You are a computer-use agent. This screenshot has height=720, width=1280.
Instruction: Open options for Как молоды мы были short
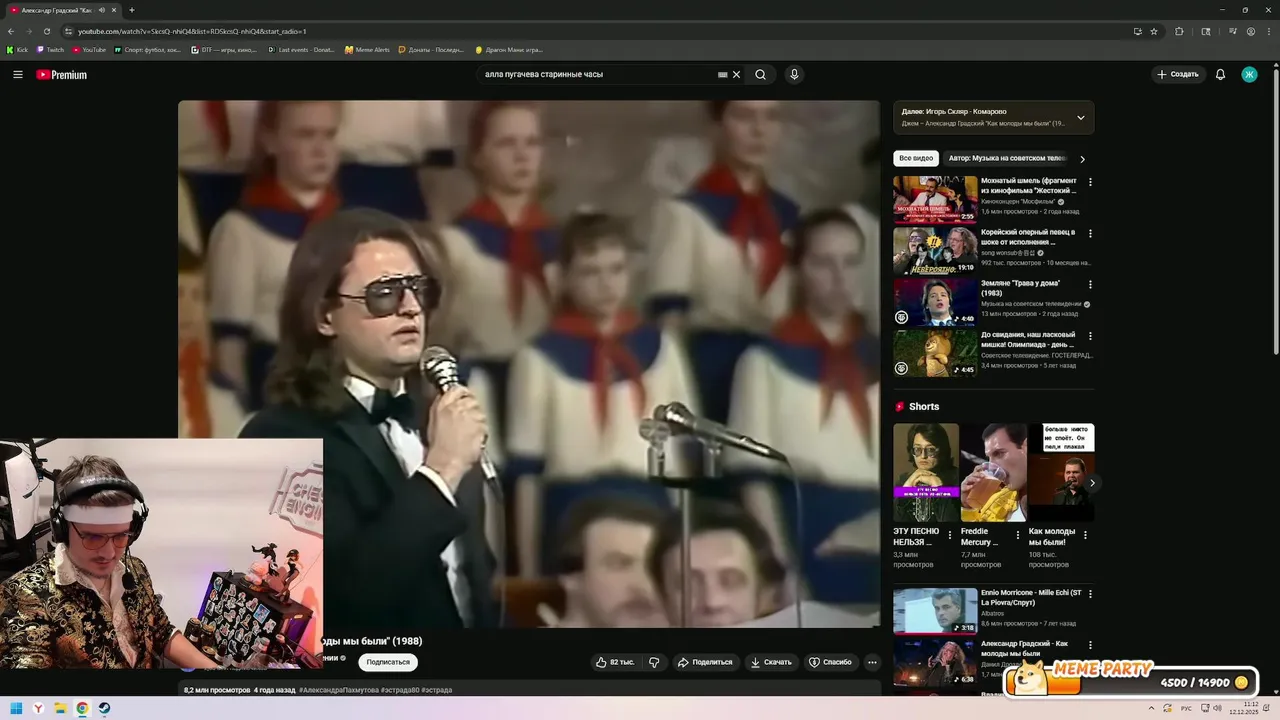1085,535
